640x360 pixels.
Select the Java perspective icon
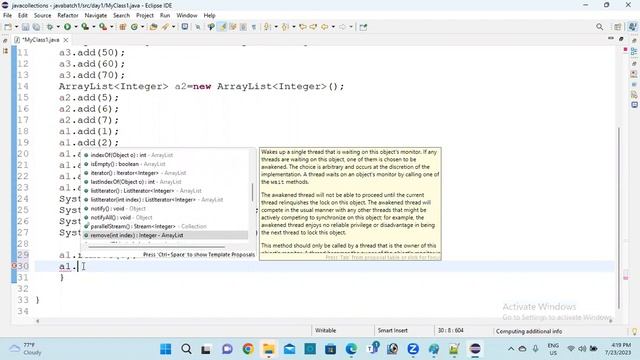pyautogui.click(x=632, y=27)
